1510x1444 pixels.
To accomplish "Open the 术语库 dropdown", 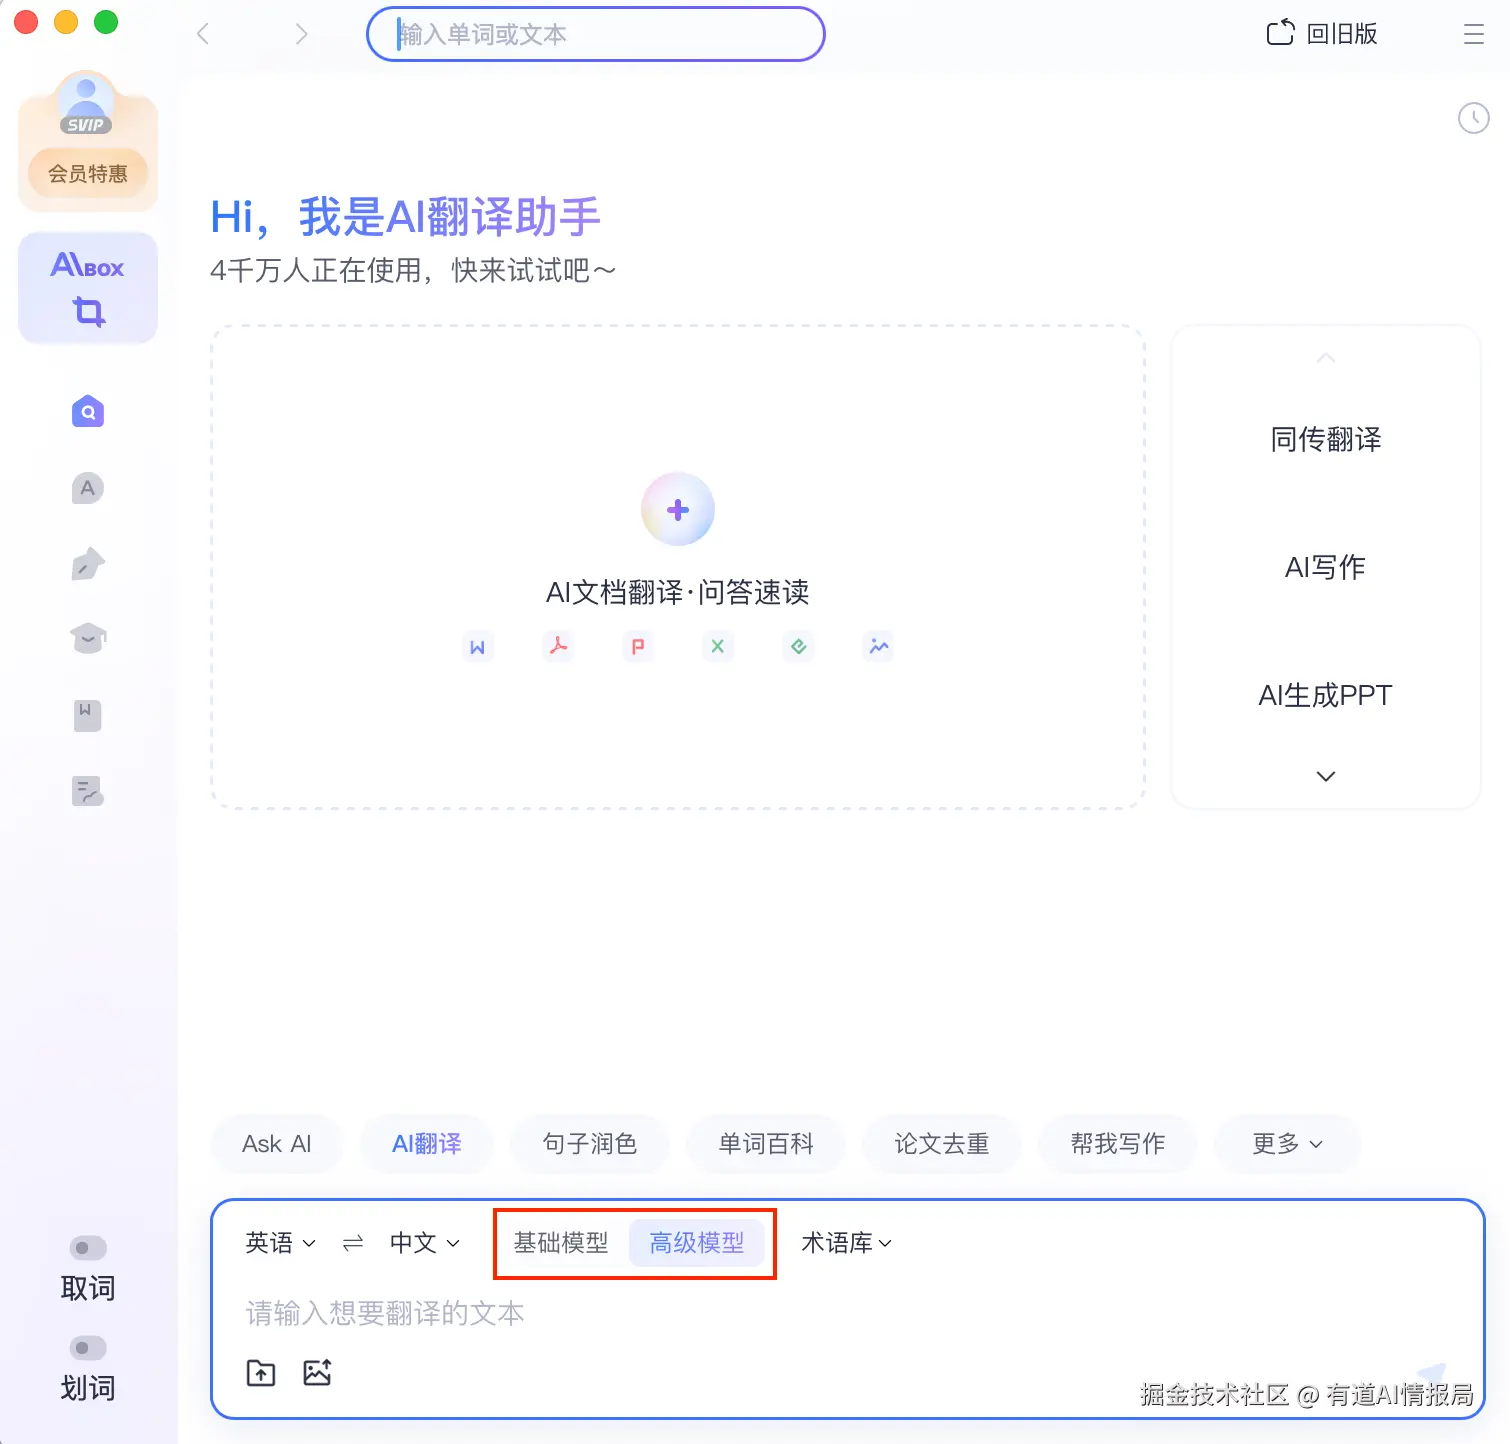I will [845, 1242].
